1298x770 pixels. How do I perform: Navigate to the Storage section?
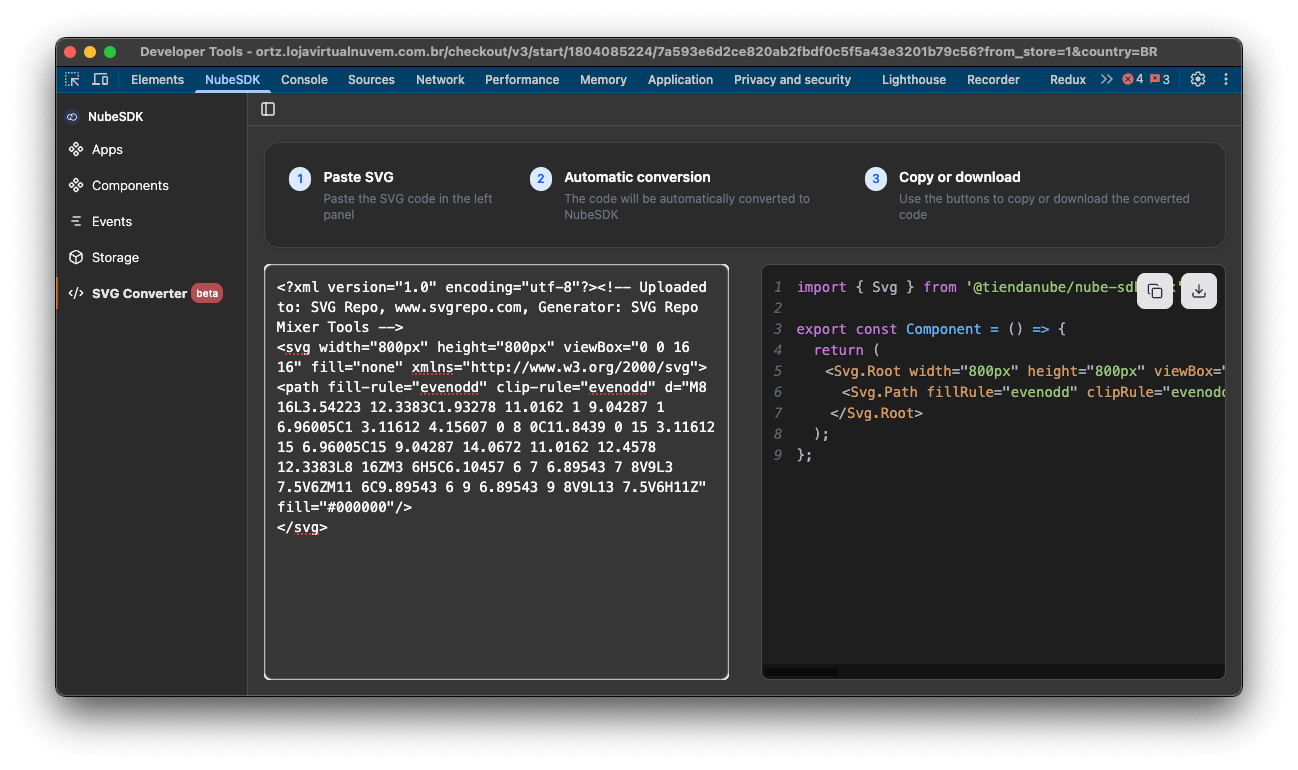coord(113,257)
